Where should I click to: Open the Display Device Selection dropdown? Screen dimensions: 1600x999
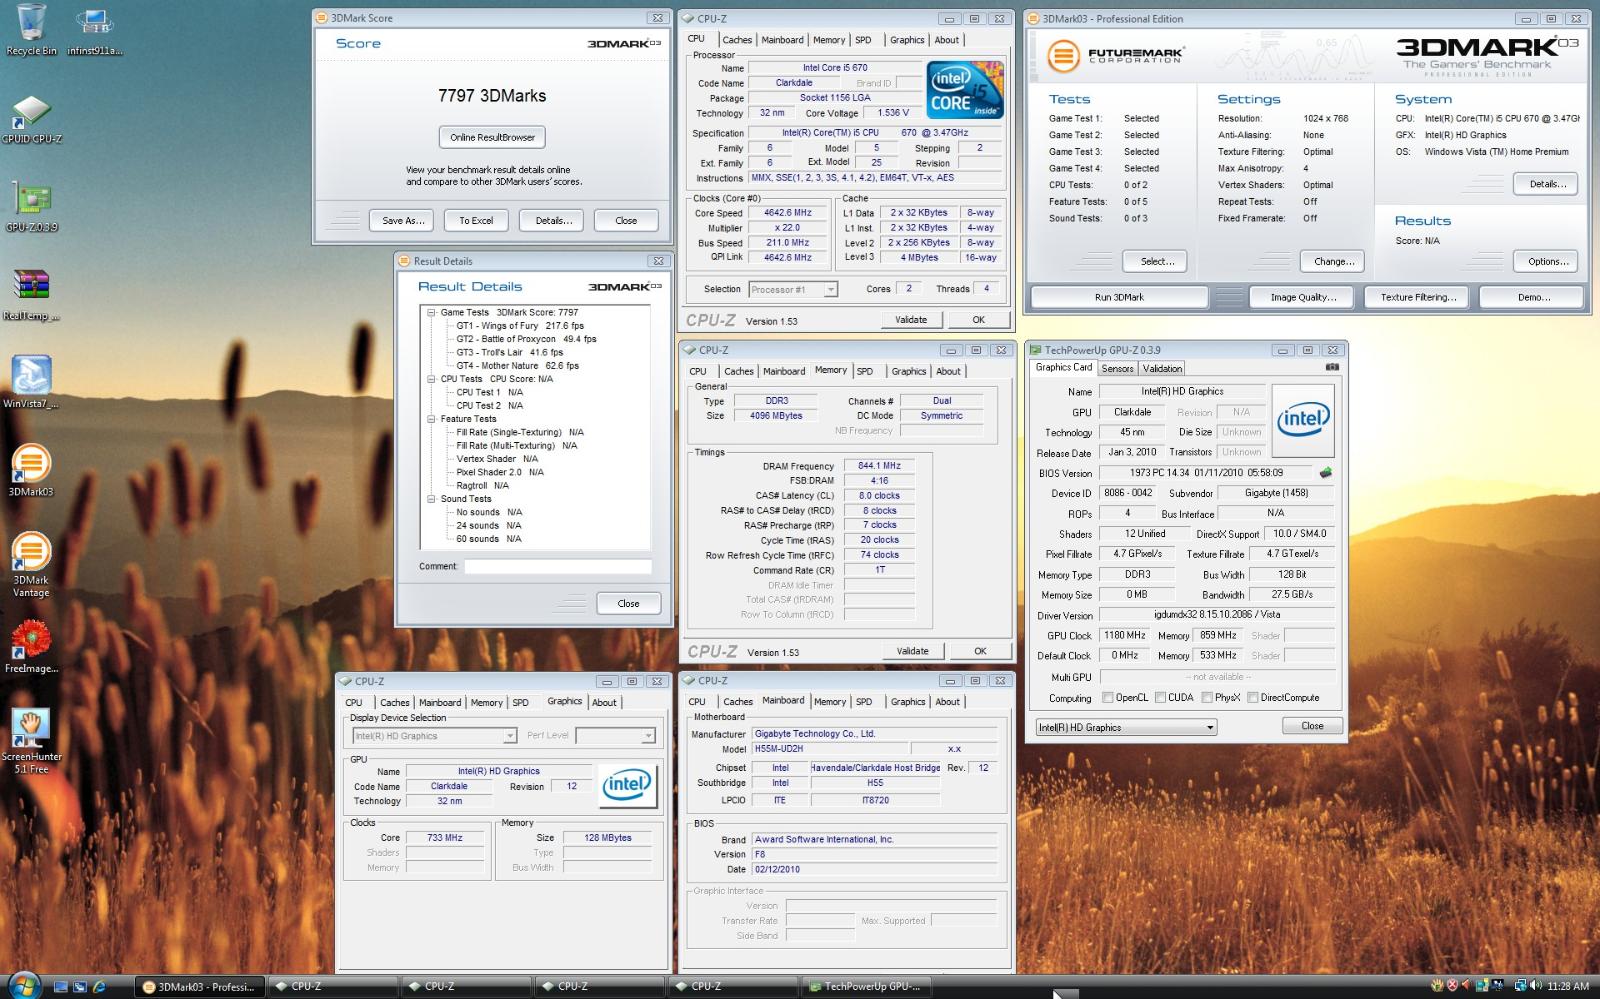coord(434,736)
